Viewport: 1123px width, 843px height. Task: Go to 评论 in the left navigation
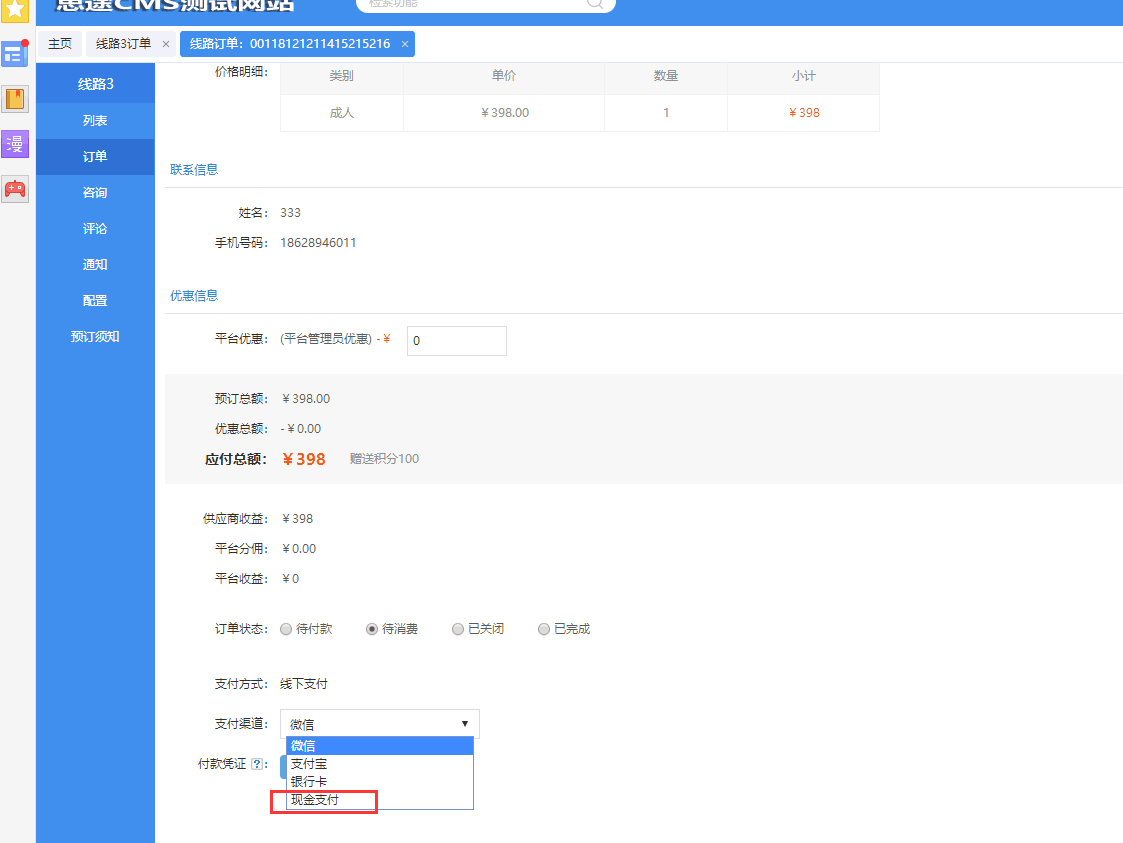click(94, 228)
